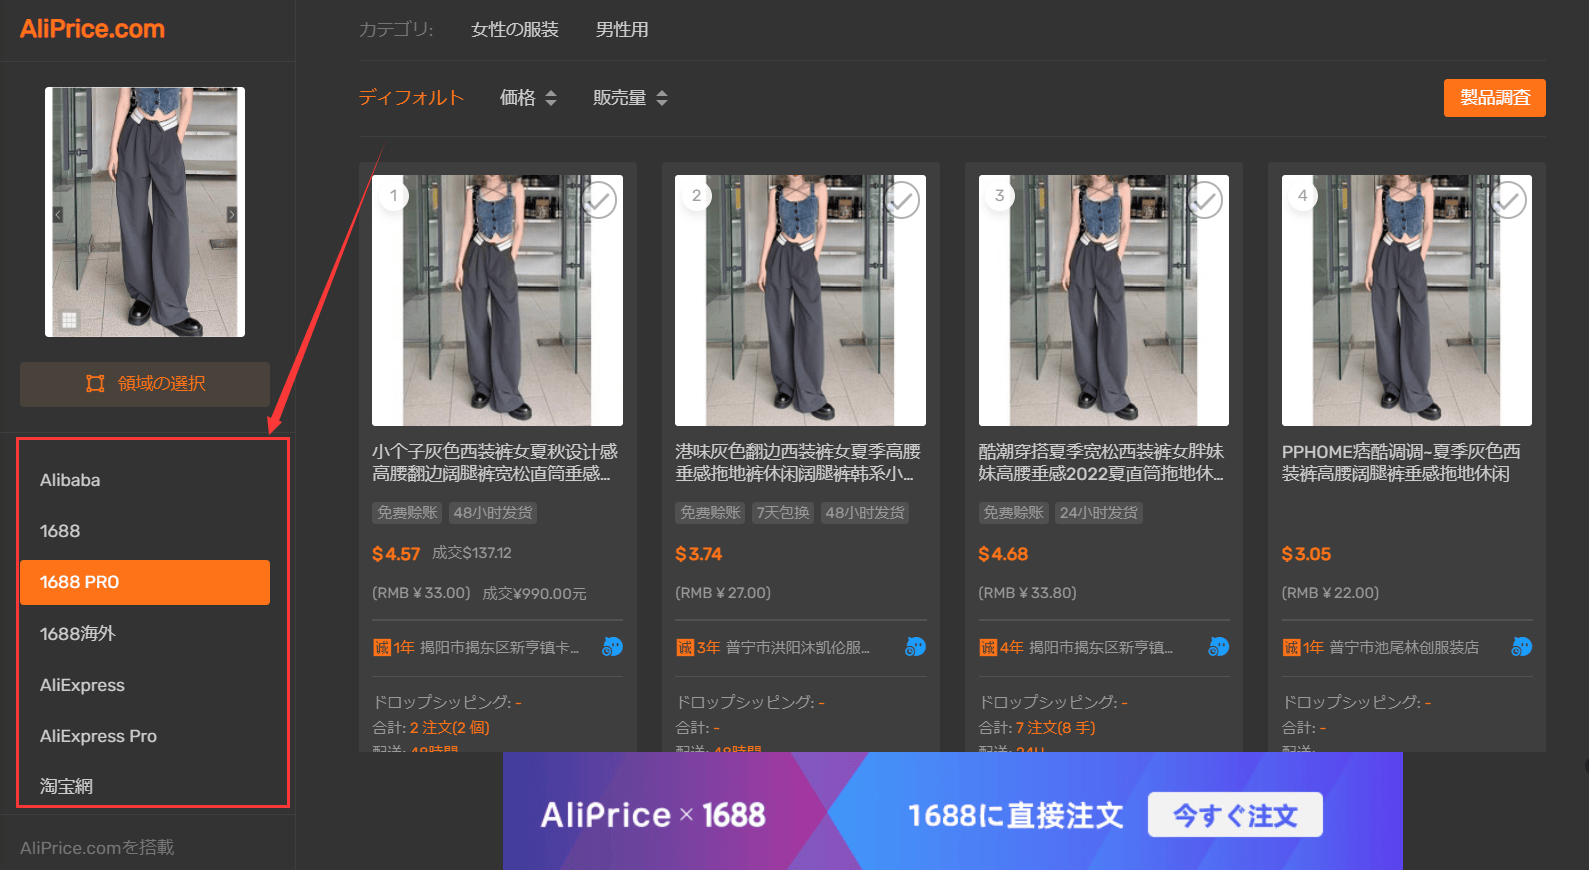Click the 製品調査 button

[1495, 98]
